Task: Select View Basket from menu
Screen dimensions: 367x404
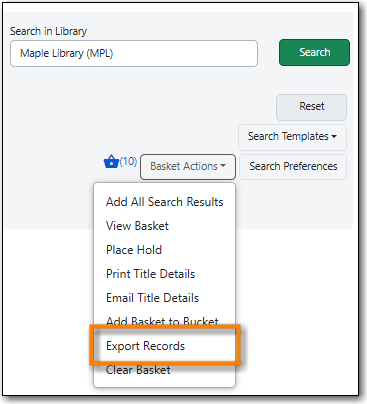Action: 165,226
